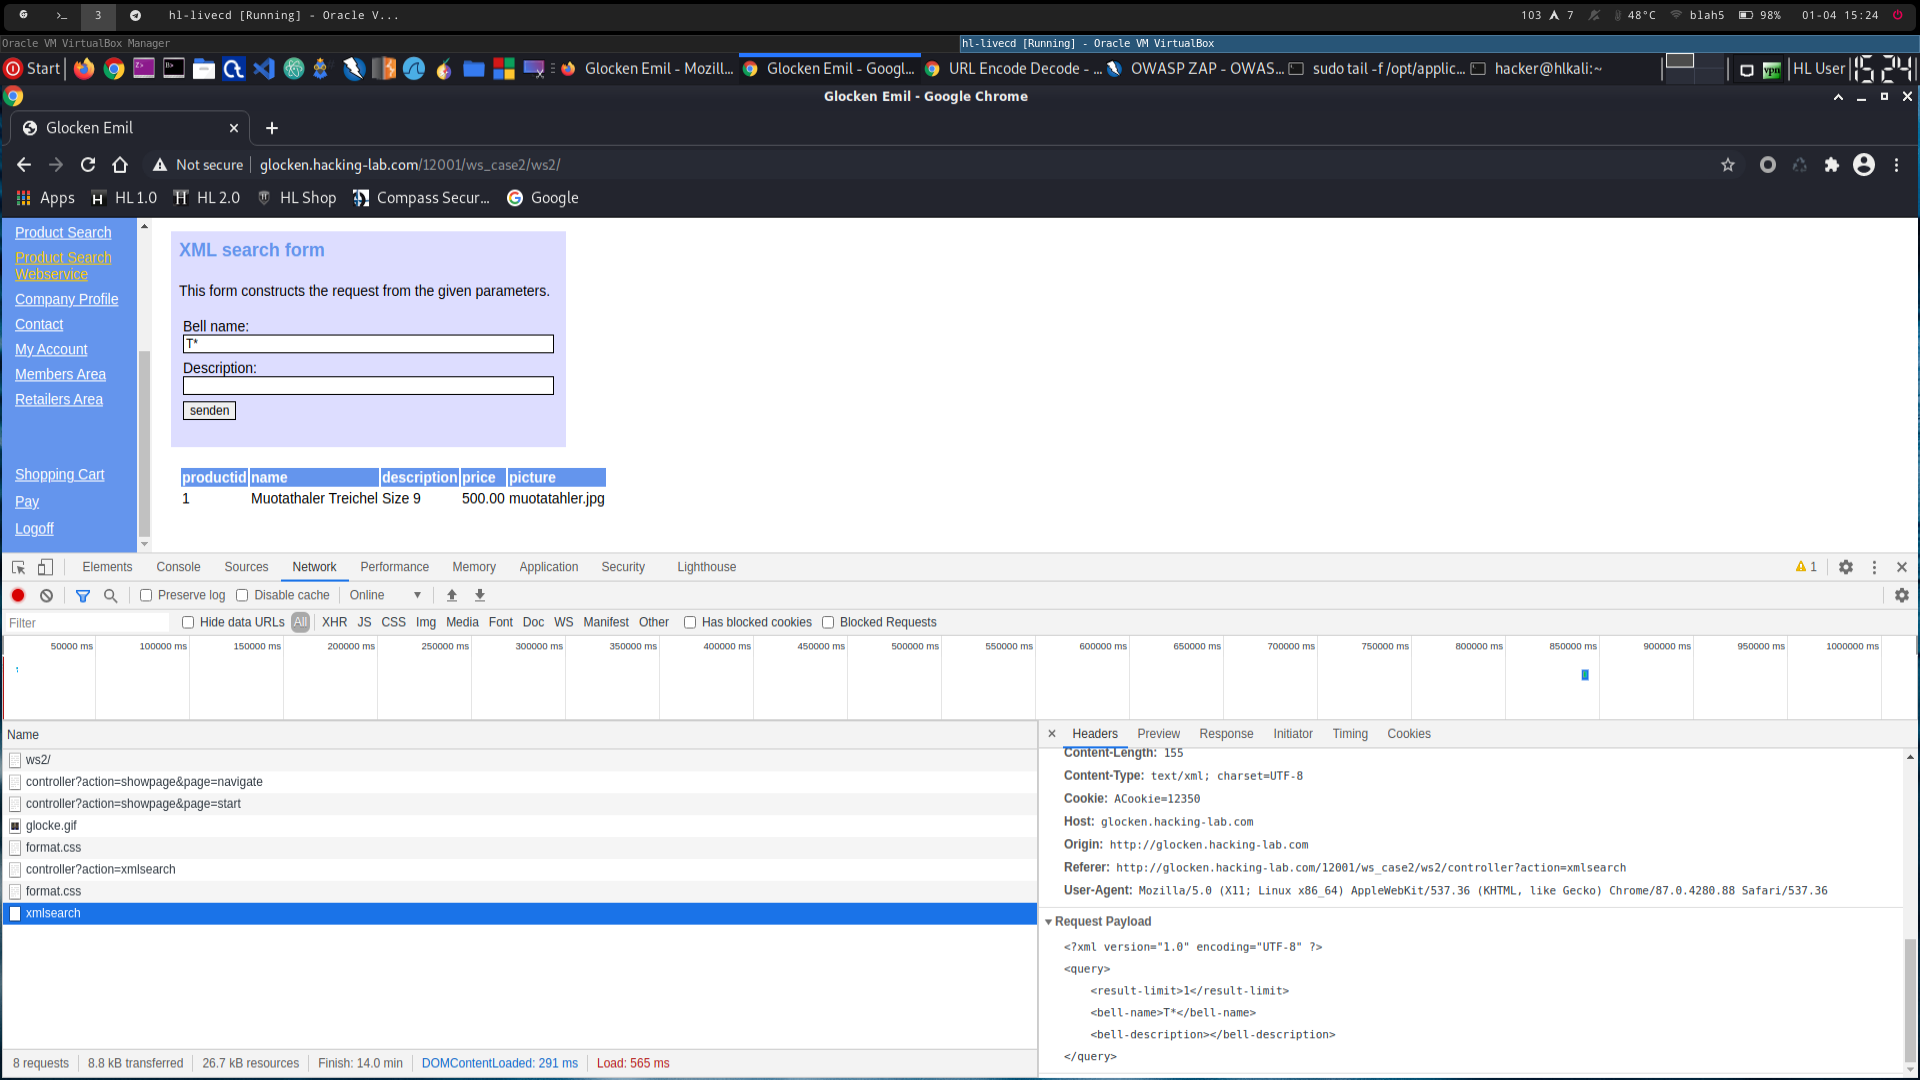Click inside the Description input field
Image resolution: width=1920 pixels, height=1080 pixels.
(x=368, y=386)
